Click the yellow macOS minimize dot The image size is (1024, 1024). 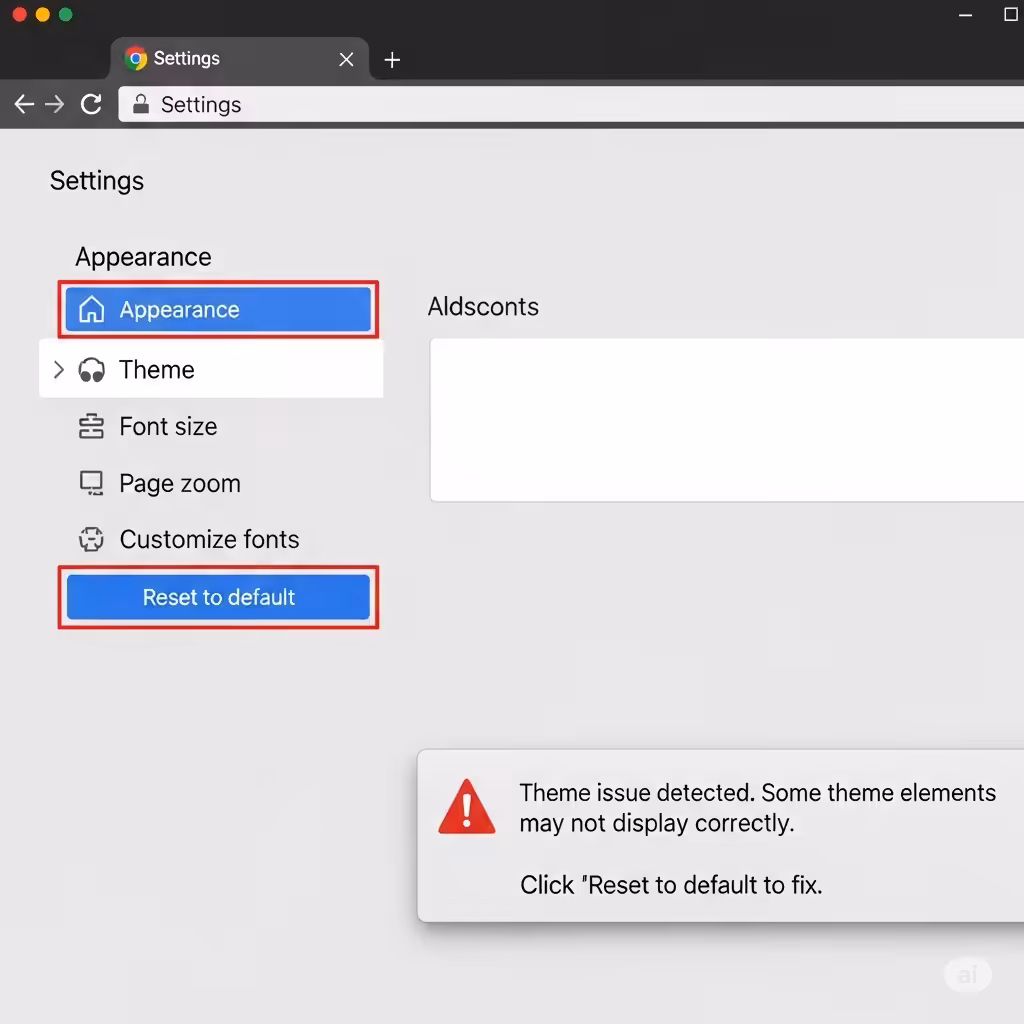(42, 14)
